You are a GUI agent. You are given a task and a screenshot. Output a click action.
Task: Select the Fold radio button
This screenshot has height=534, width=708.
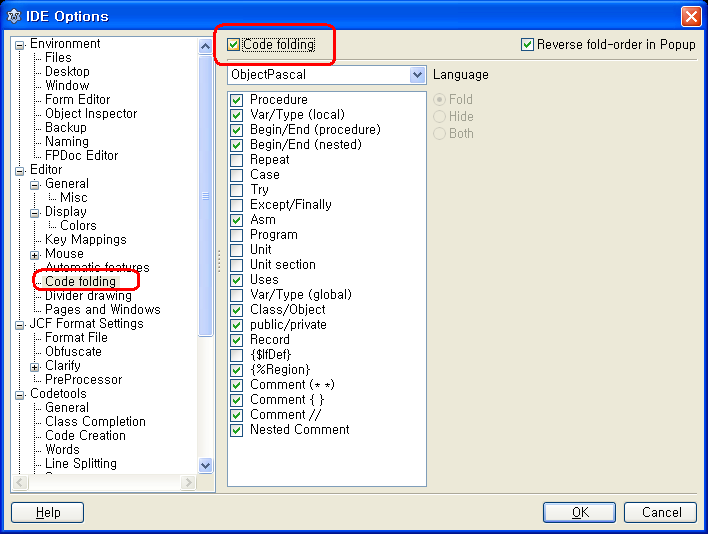pos(439,99)
